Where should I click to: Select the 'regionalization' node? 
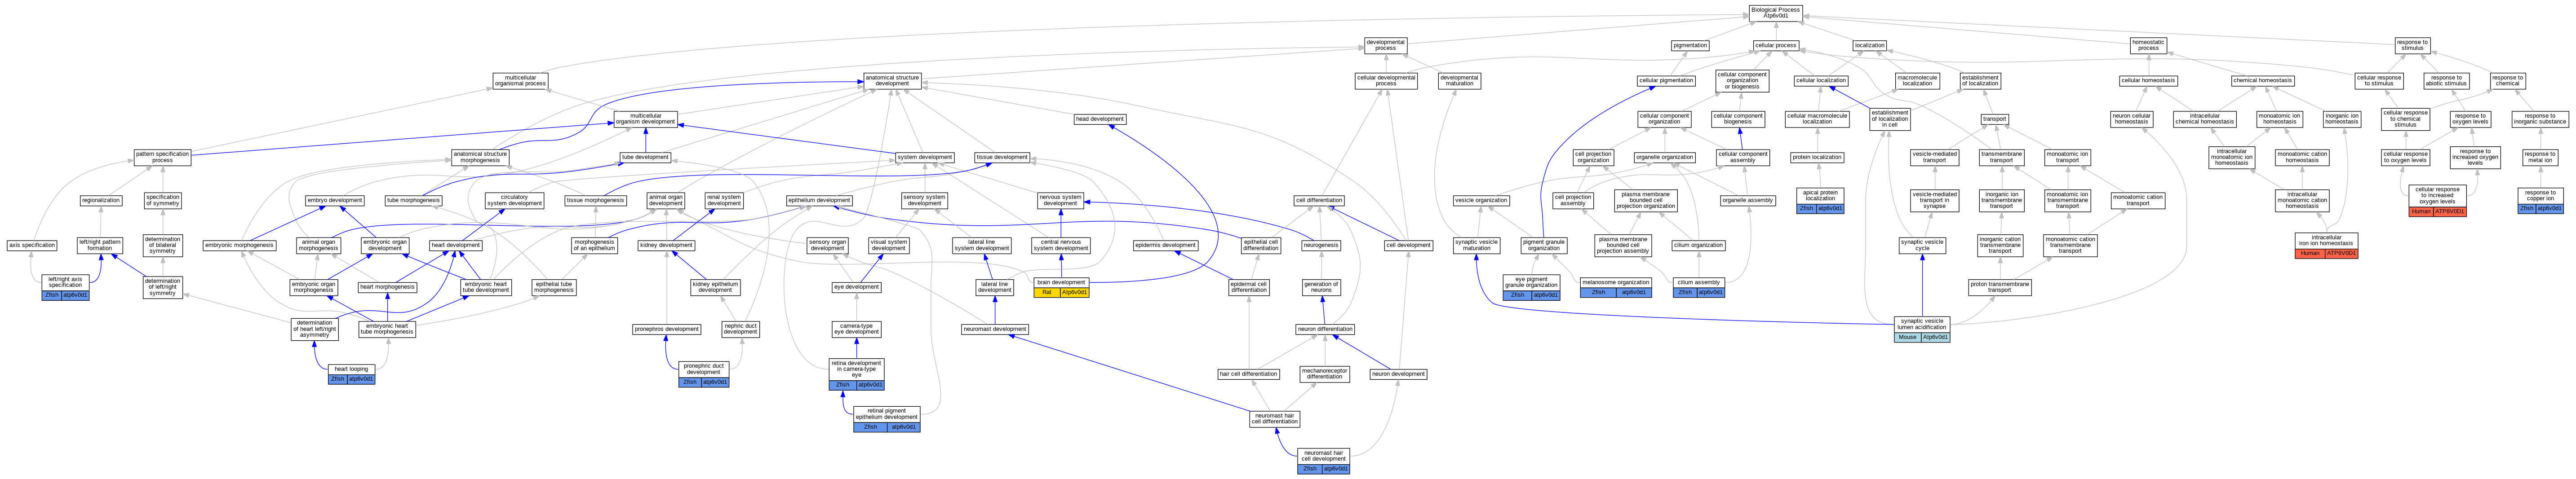tap(101, 200)
